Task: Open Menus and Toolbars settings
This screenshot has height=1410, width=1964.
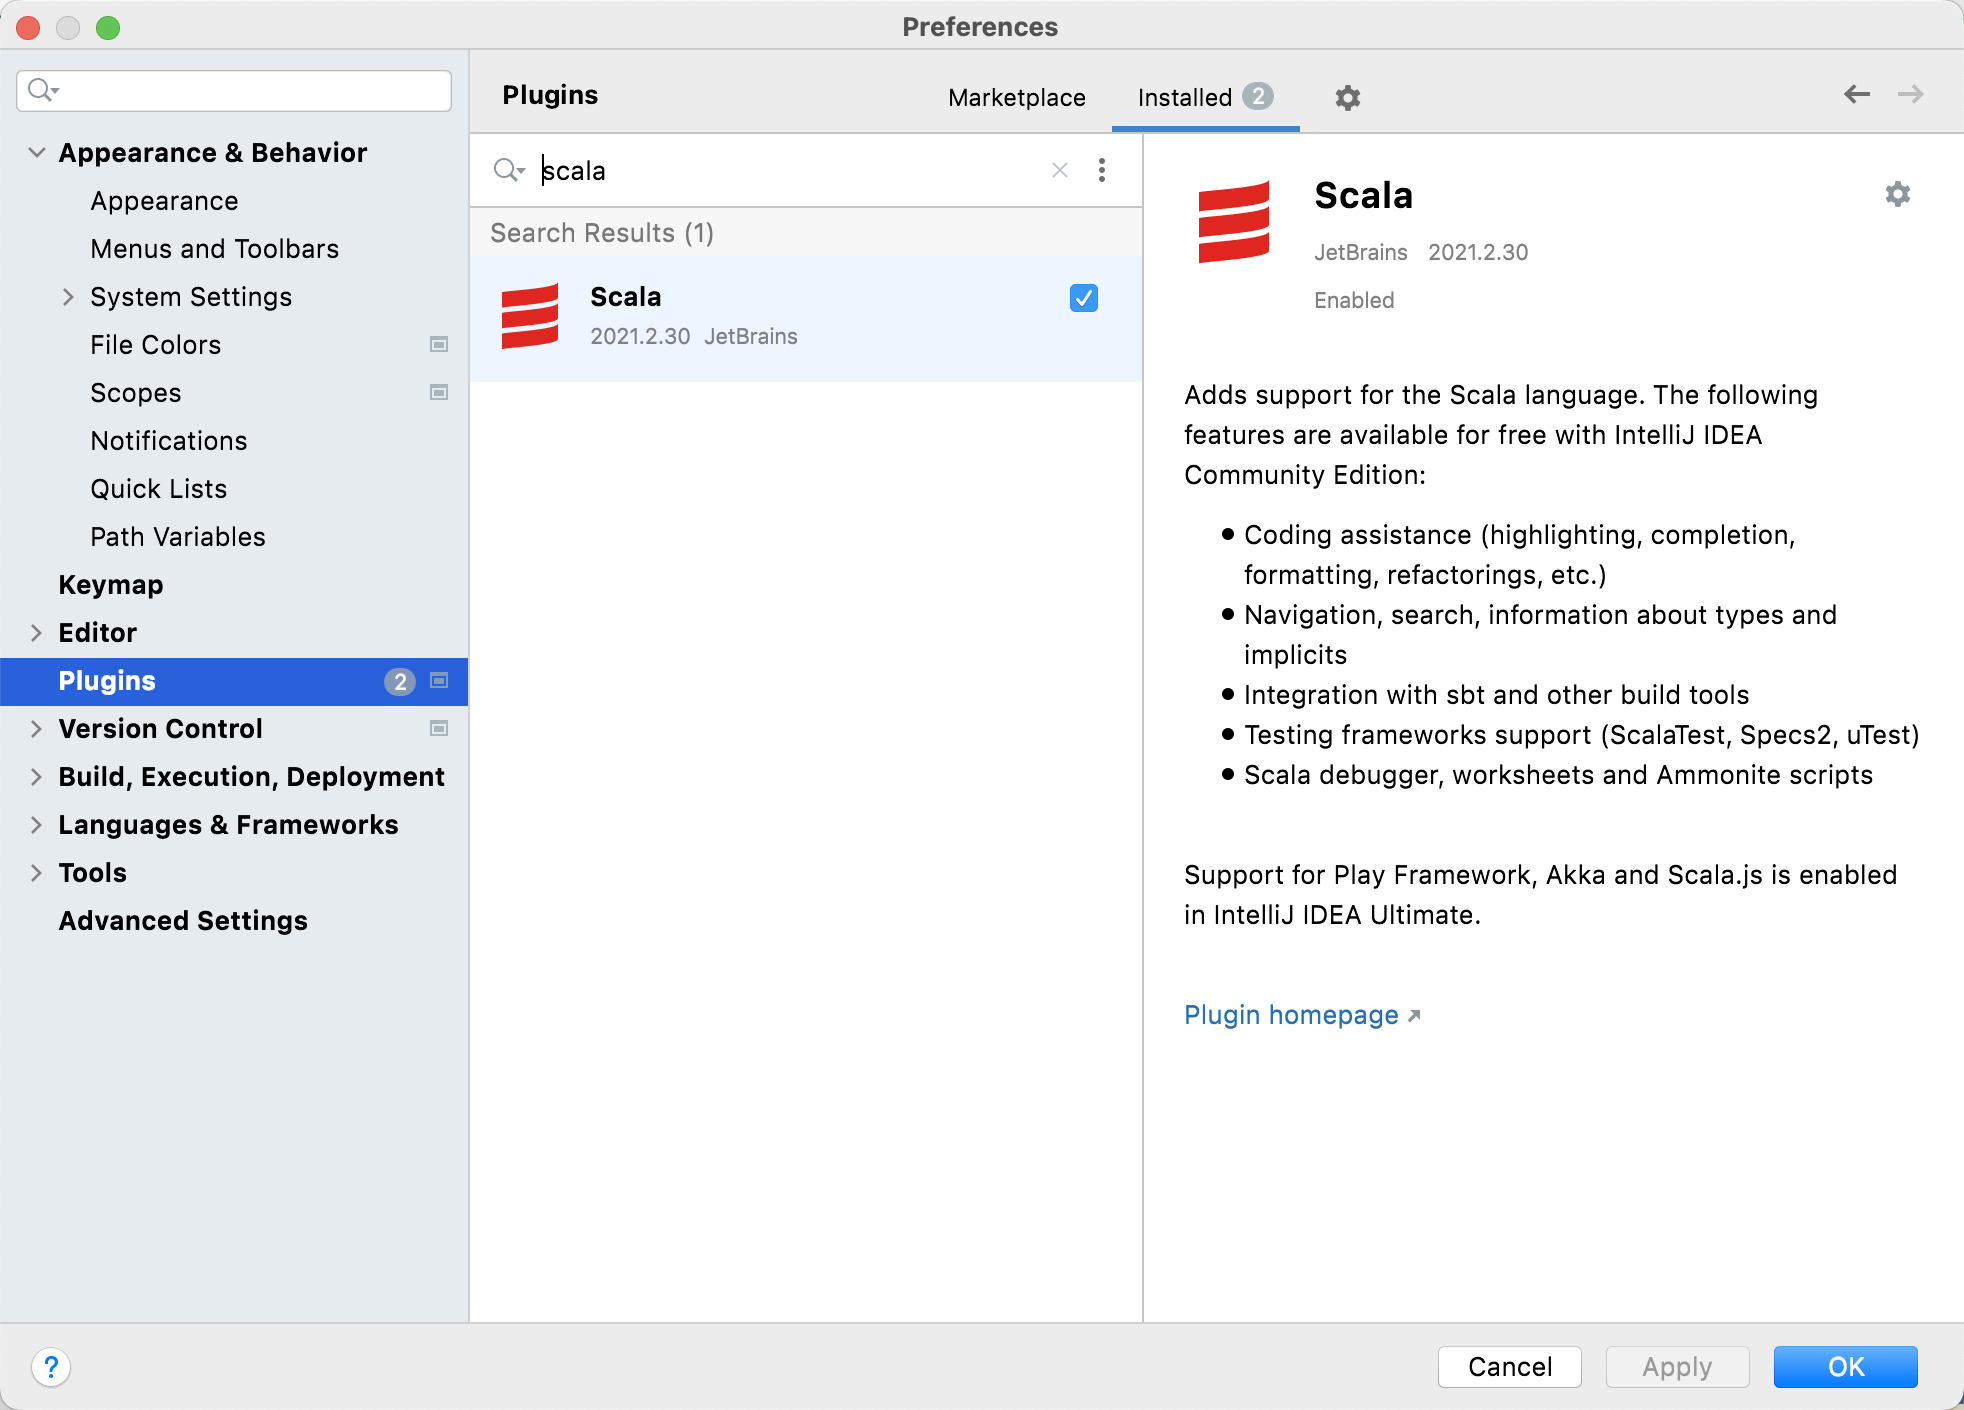Action: [215, 249]
